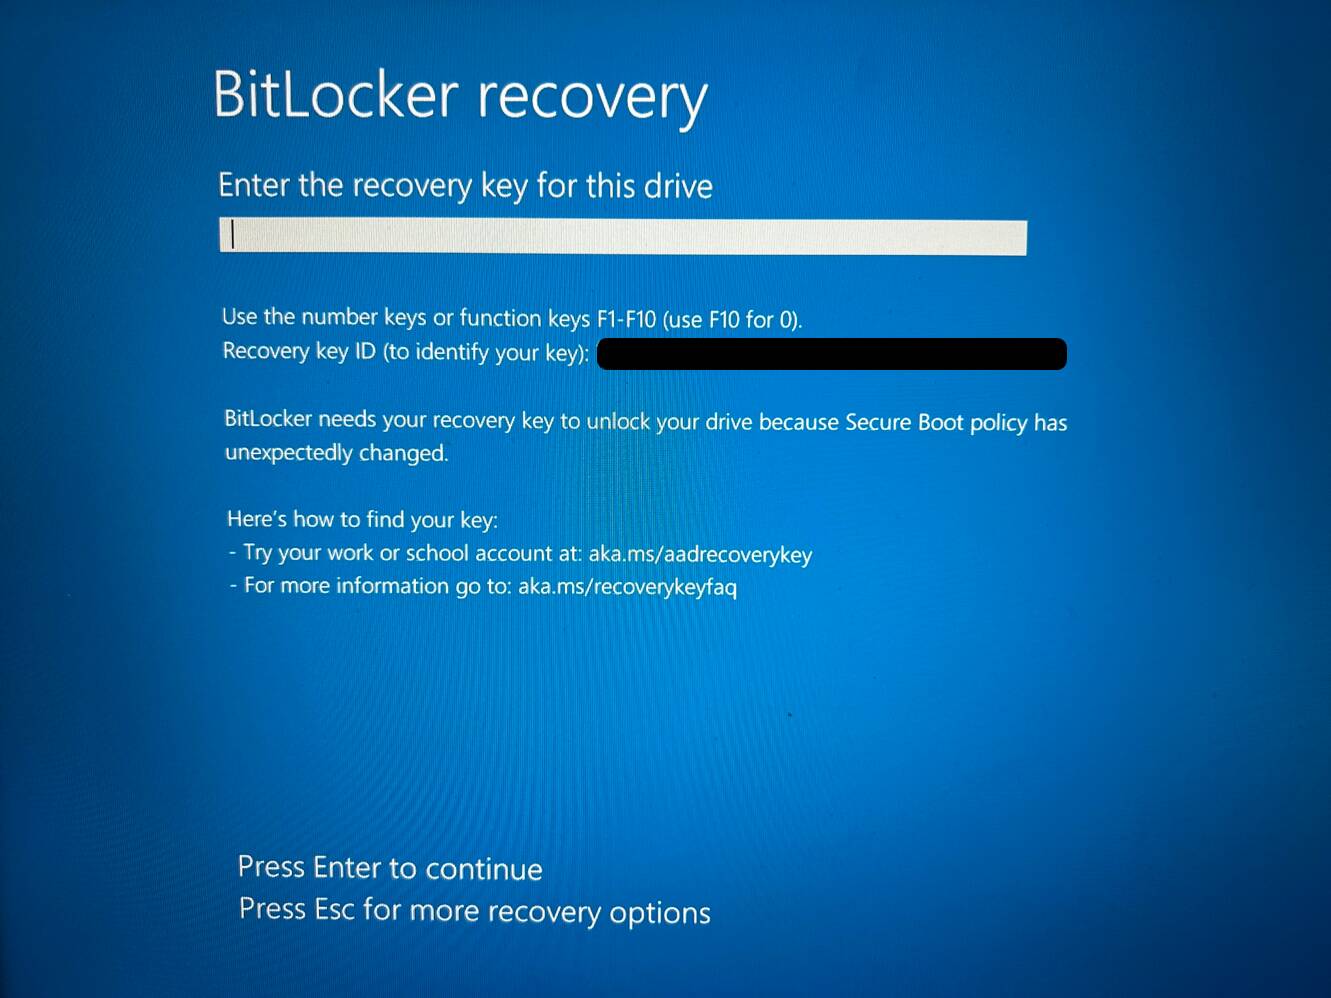Click the '(use F10 for 0)' hint

(x=732, y=320)
